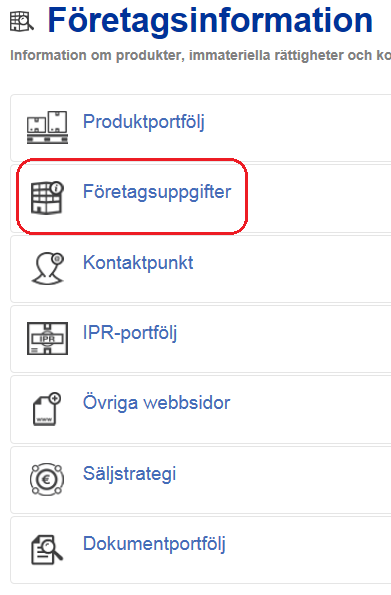Image resolution: width=391 pixels, height=595 pixels.
Task: Open the Dokumentportfölj text link
Action: [x=155, y=544]
